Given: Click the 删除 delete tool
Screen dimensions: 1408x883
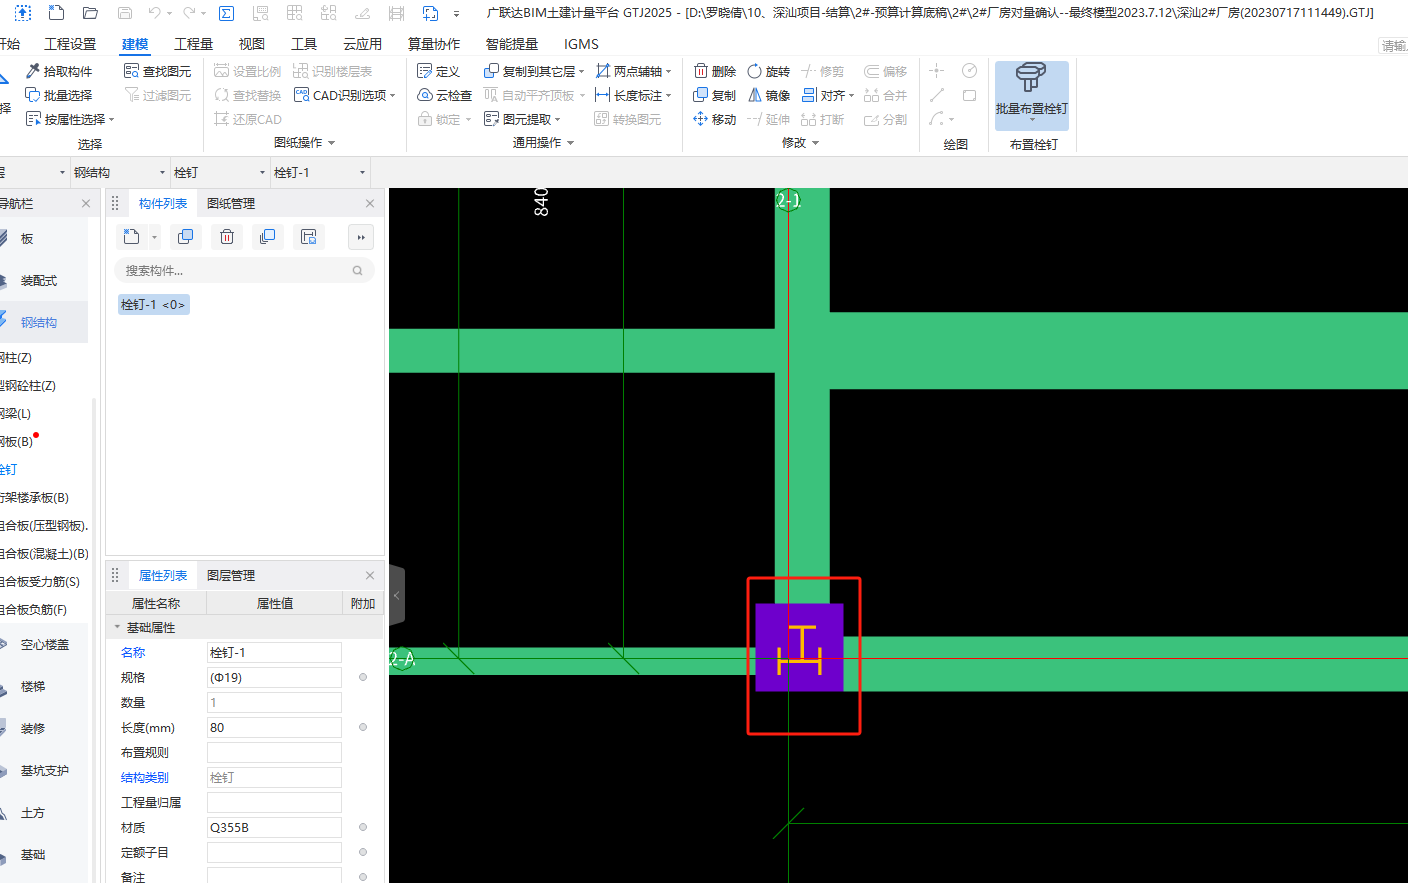Looking at the screenshot, I should click(714, 71).
